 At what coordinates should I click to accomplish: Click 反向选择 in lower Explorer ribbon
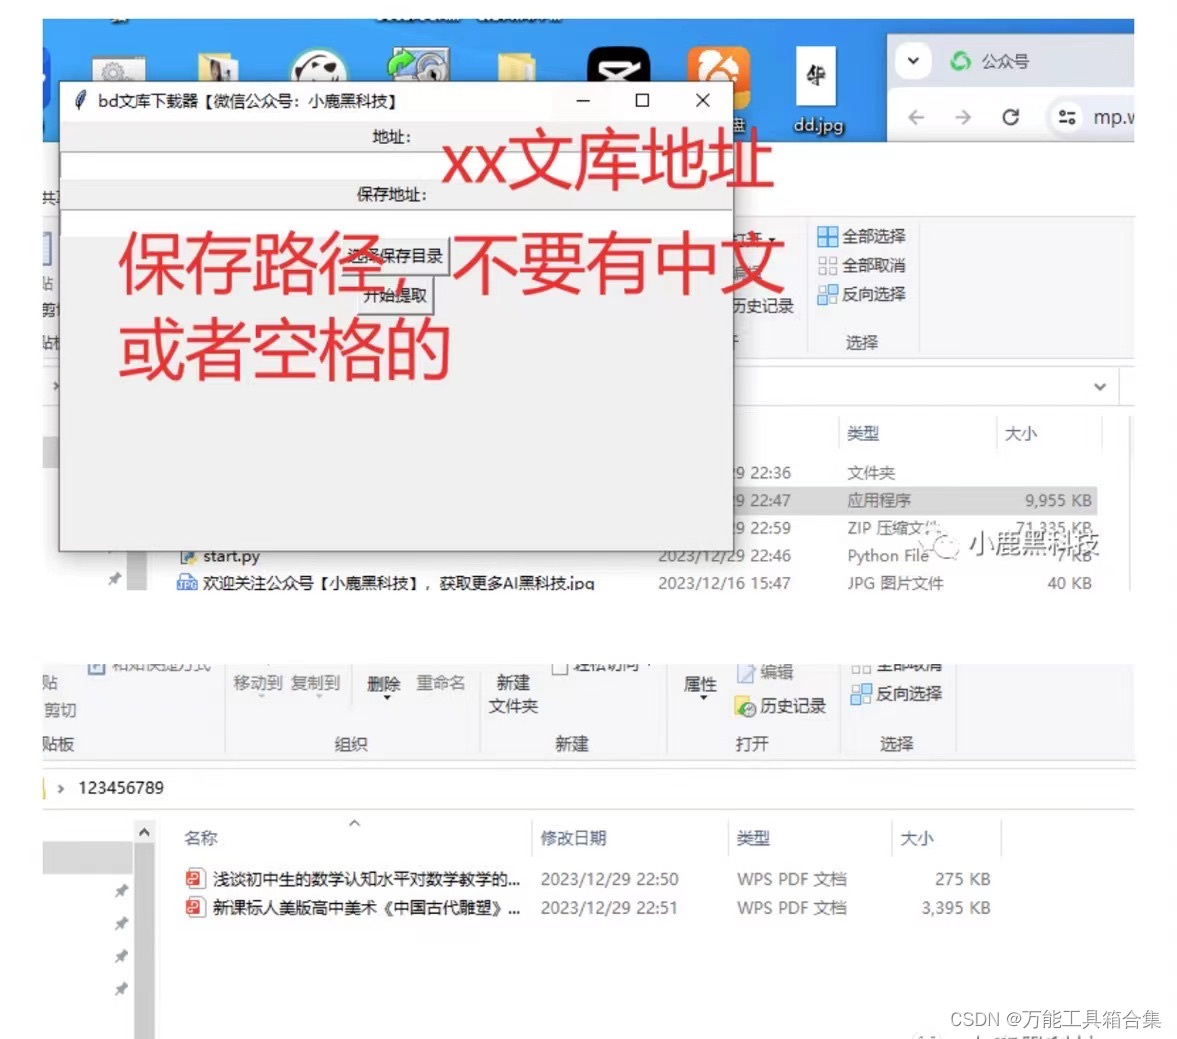coord(897,694)
